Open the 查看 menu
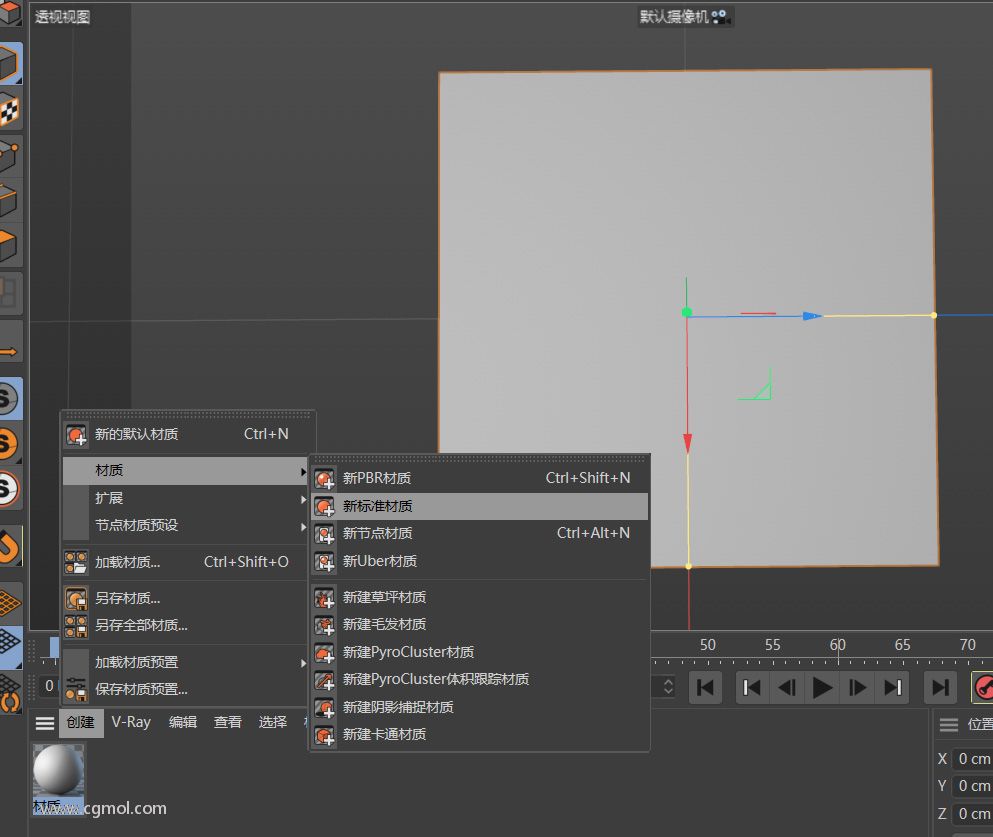The image size is (993, 837). [x=228, y=722]
